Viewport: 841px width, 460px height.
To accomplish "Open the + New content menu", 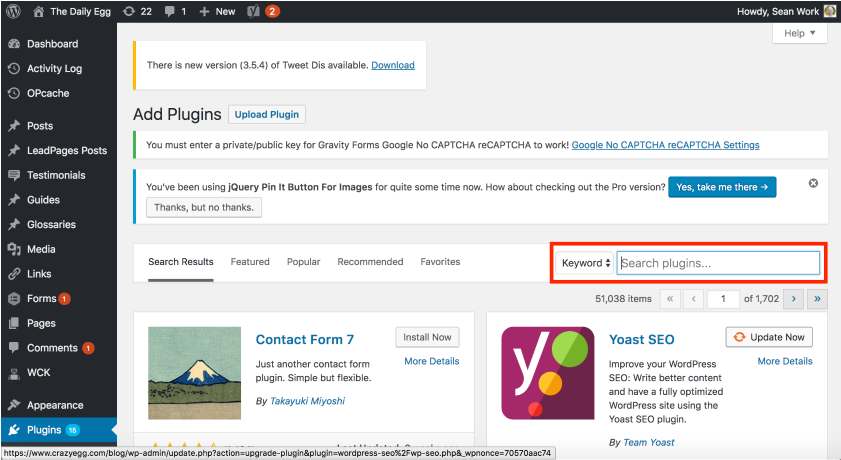I will (x=217, y=11).
